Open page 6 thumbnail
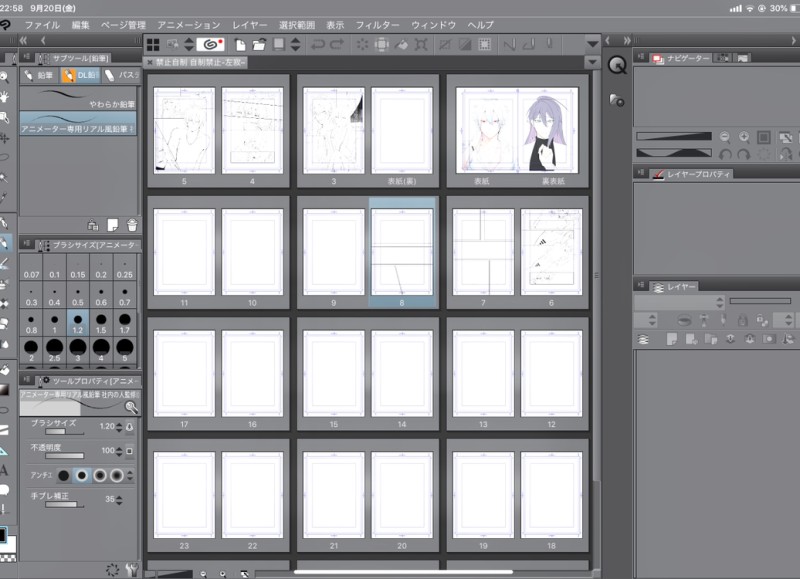Screen dimensions: 800x579 [551, 252]
